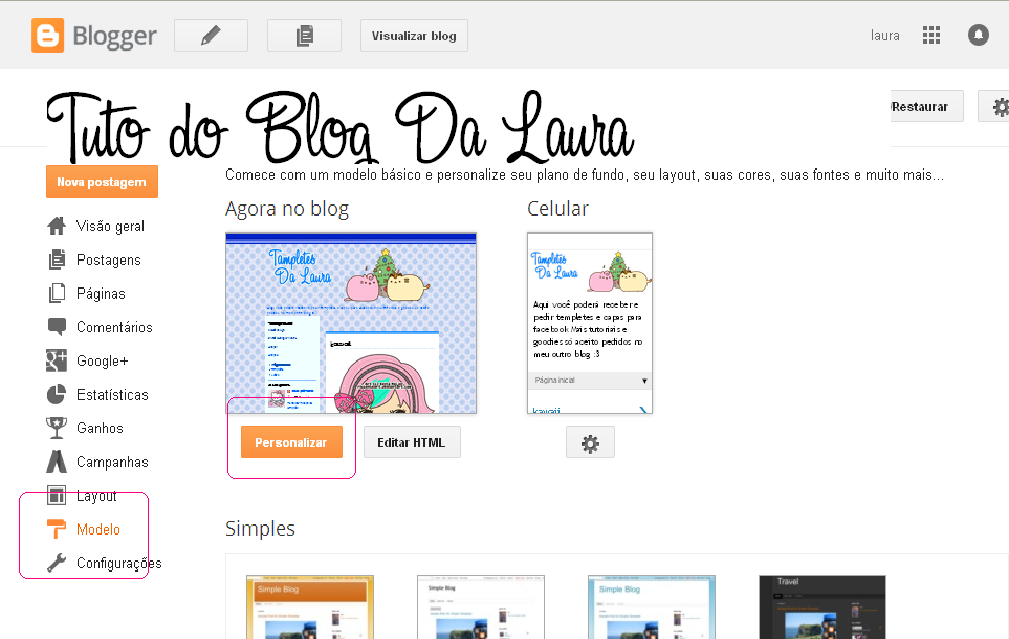Select Modelo in sidebar
The width and height of the screenshot is (1009, 639).
click(x=98, y=529)
